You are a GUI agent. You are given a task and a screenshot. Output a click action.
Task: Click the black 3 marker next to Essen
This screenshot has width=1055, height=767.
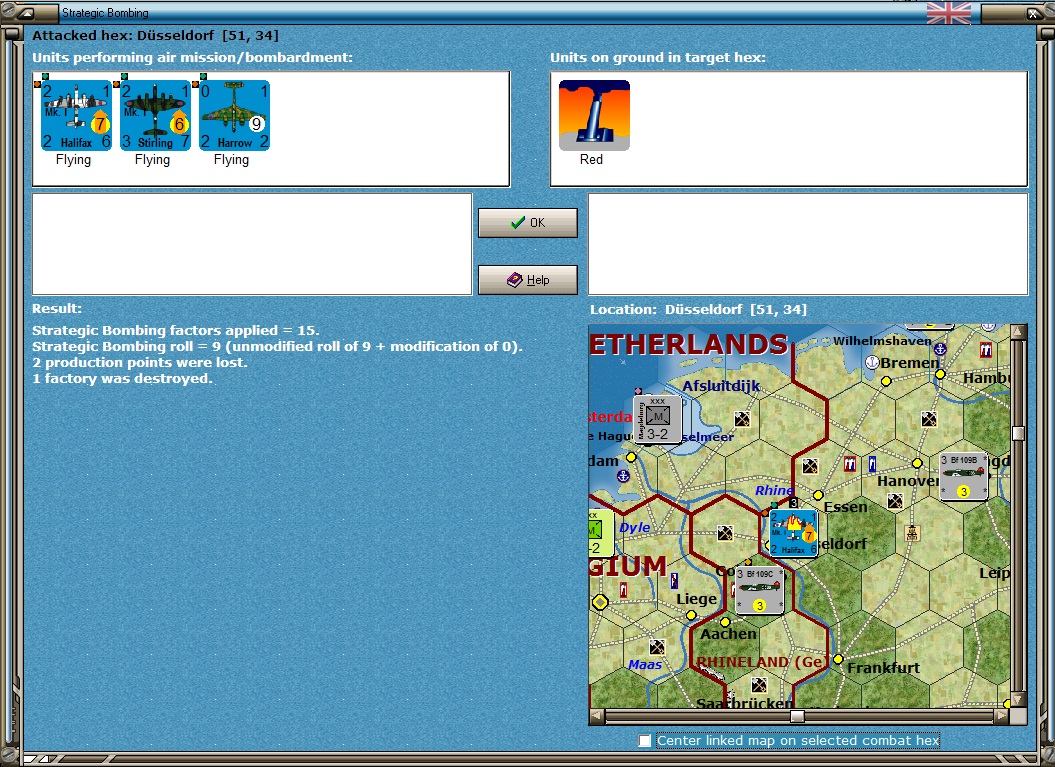pos(794,503)
